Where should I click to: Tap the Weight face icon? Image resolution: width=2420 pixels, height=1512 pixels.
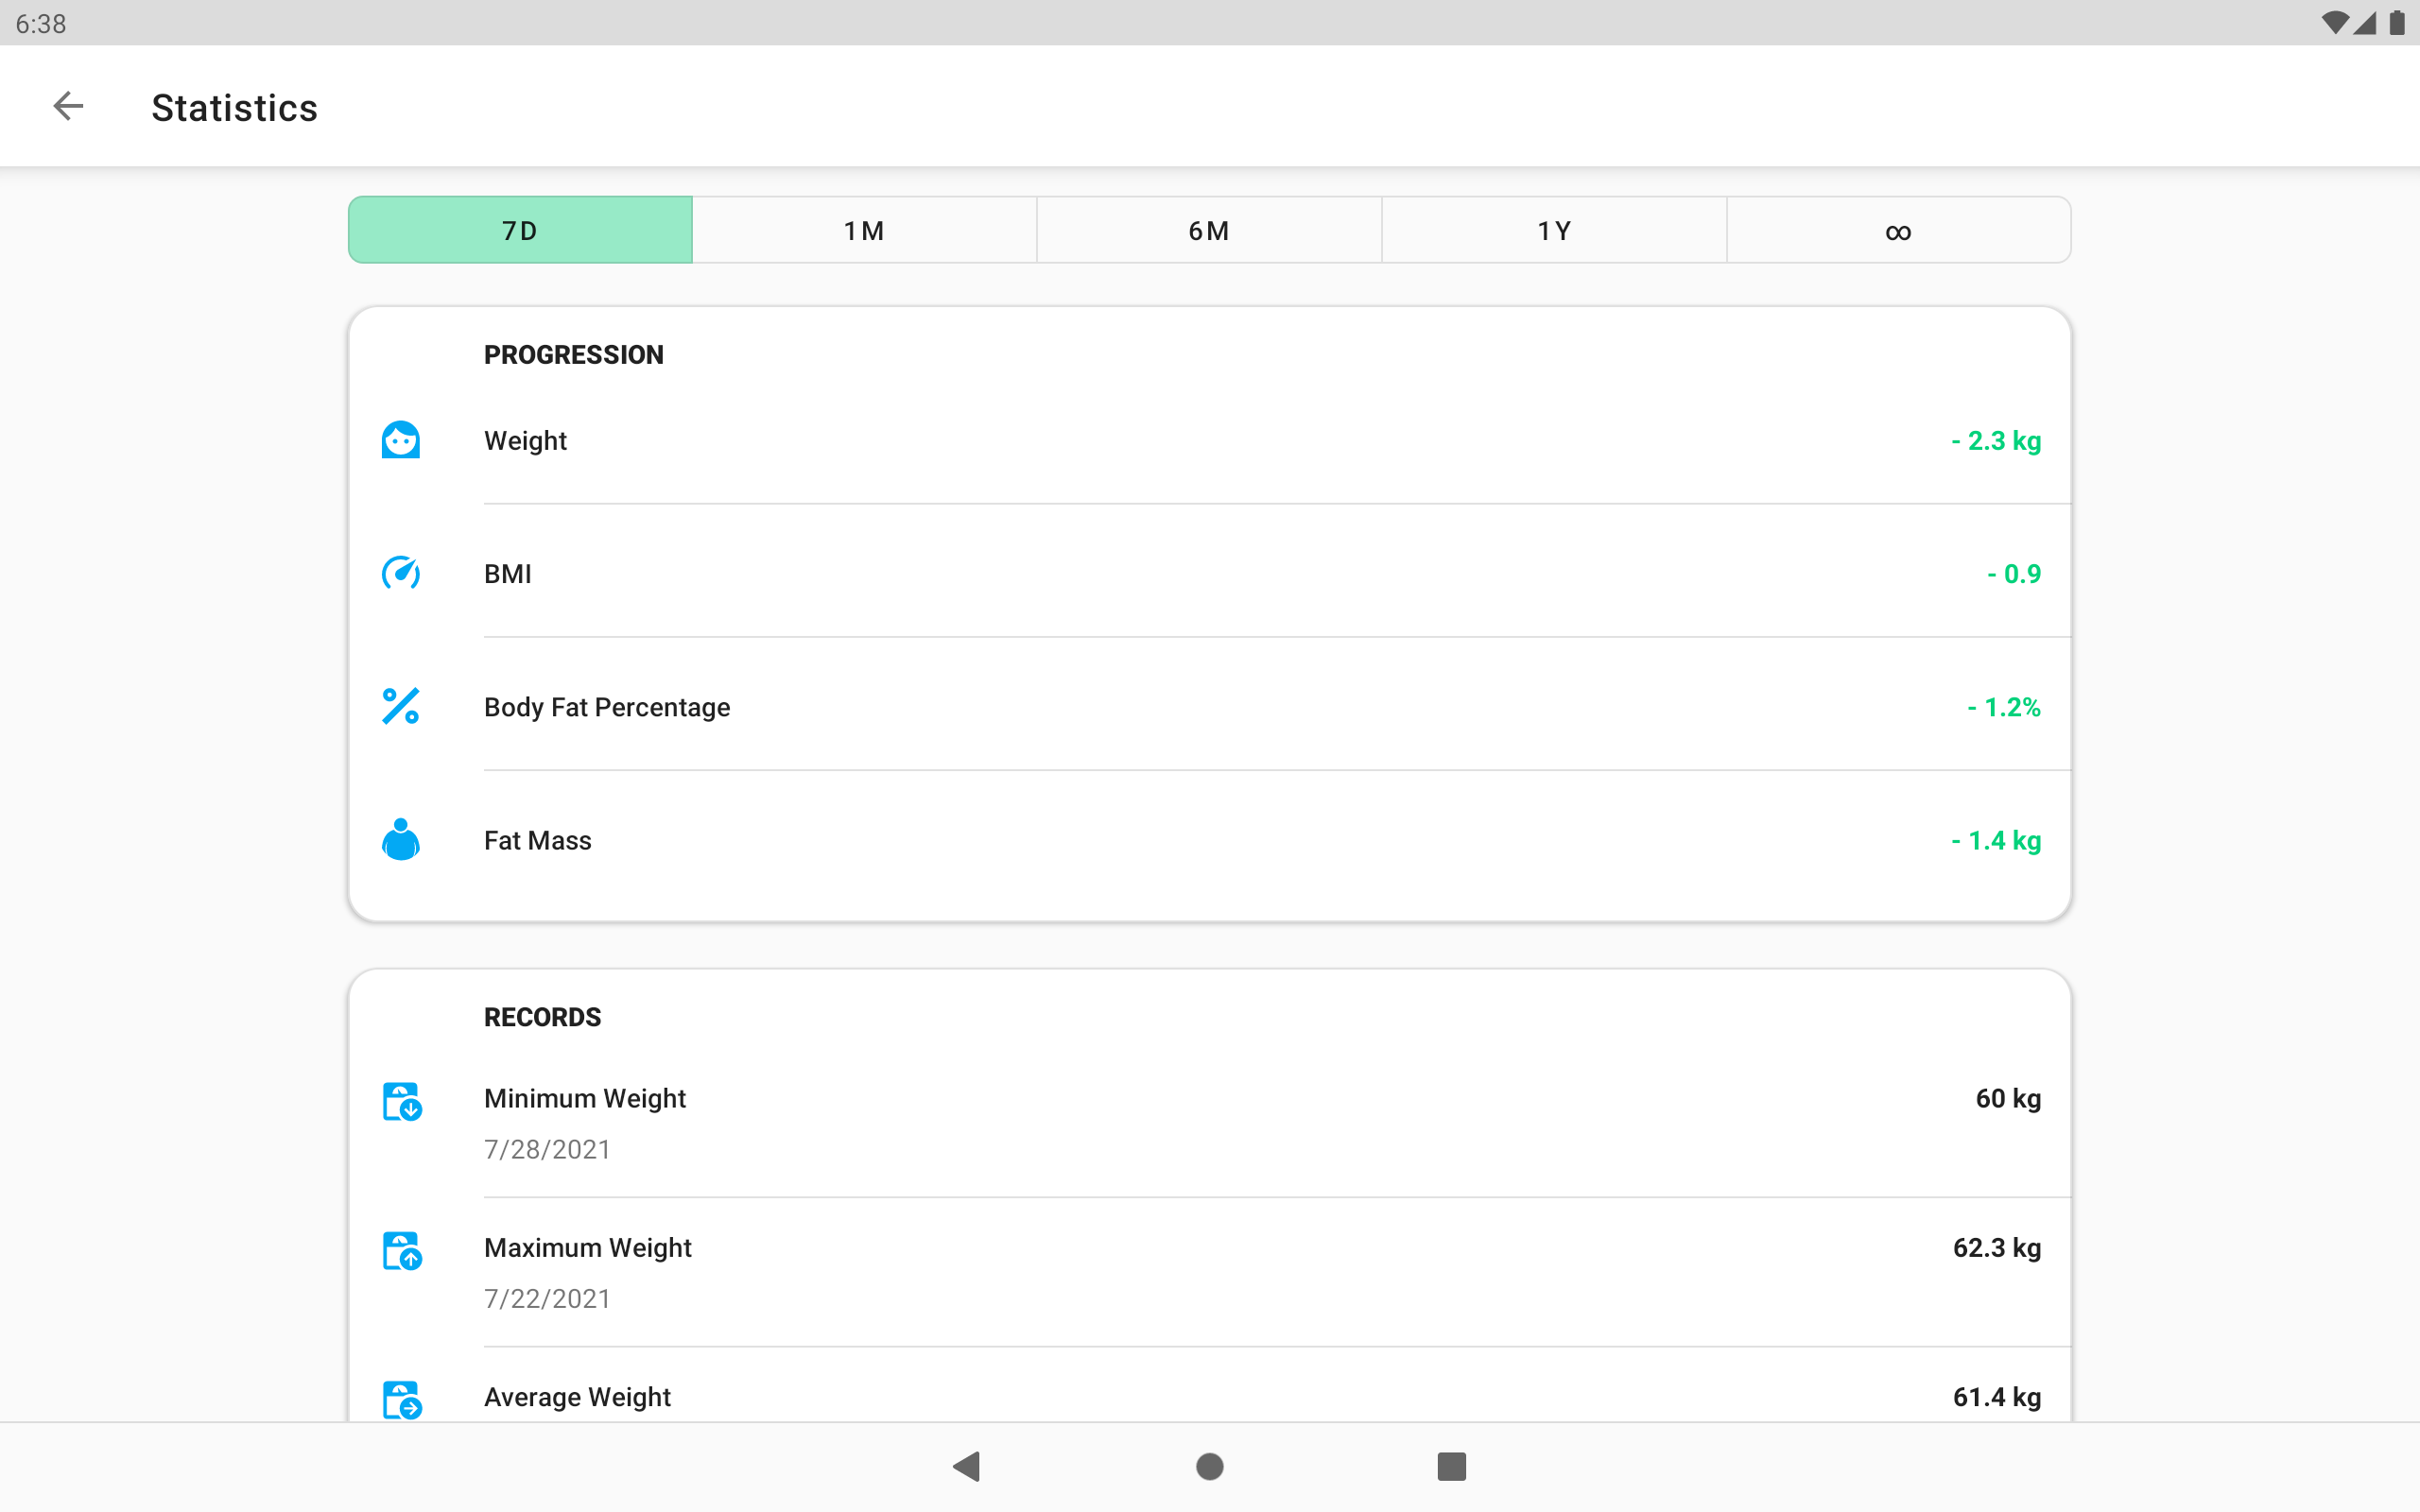tap(401, 440)
